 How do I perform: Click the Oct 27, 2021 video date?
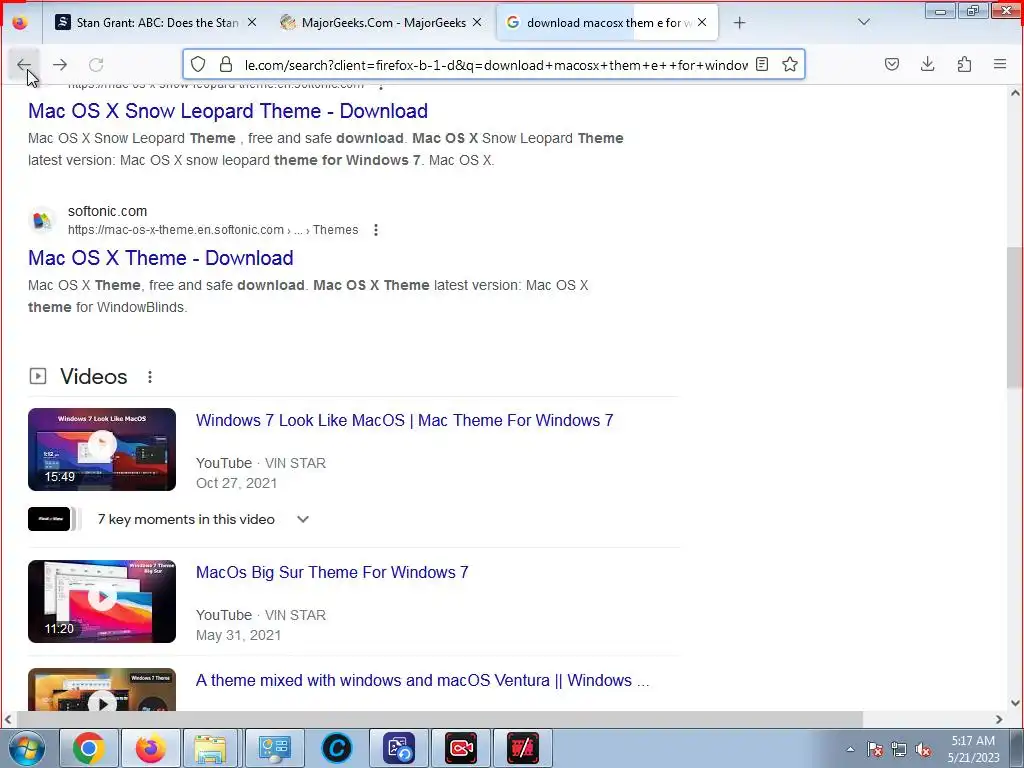click(236, 483)
